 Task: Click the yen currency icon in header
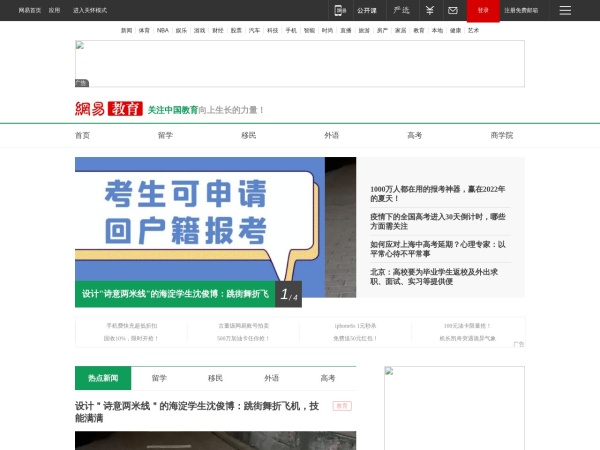coord(429,10)
